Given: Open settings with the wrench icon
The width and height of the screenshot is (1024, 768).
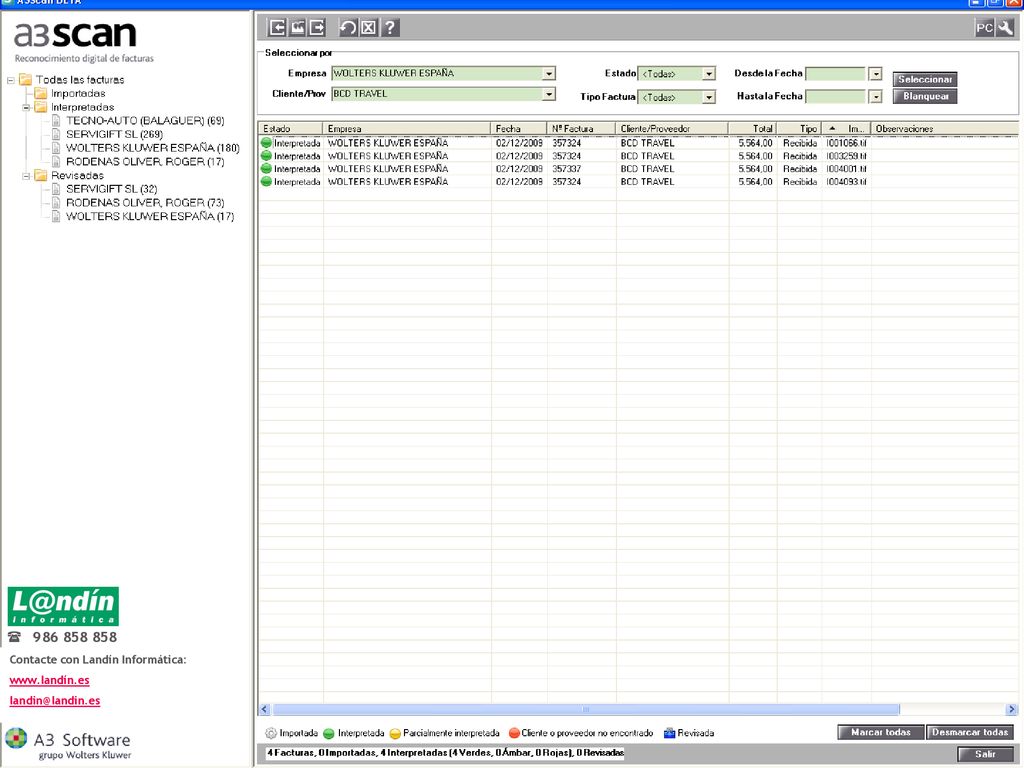Looking at the screenshot, I should (1006, 27).
